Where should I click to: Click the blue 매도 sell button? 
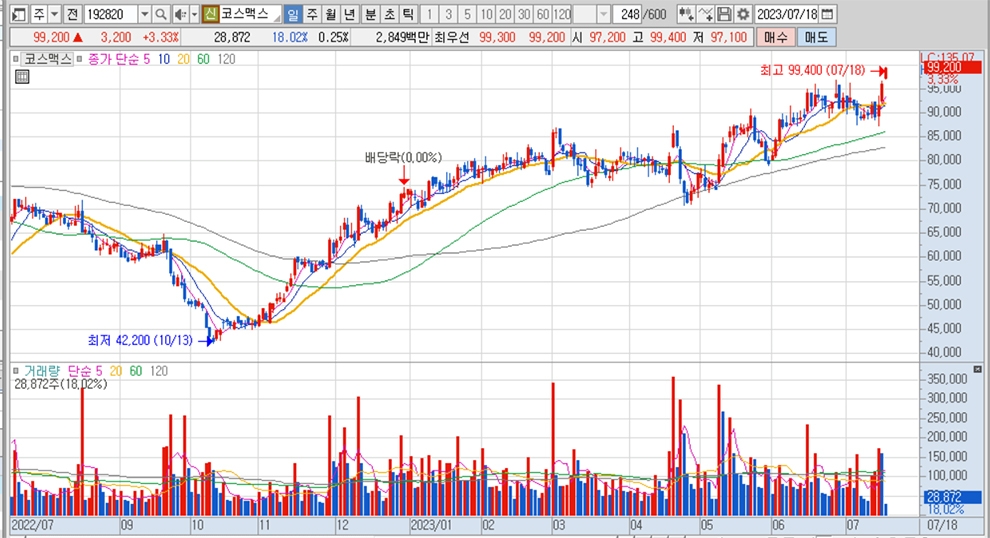pos(816,36)
